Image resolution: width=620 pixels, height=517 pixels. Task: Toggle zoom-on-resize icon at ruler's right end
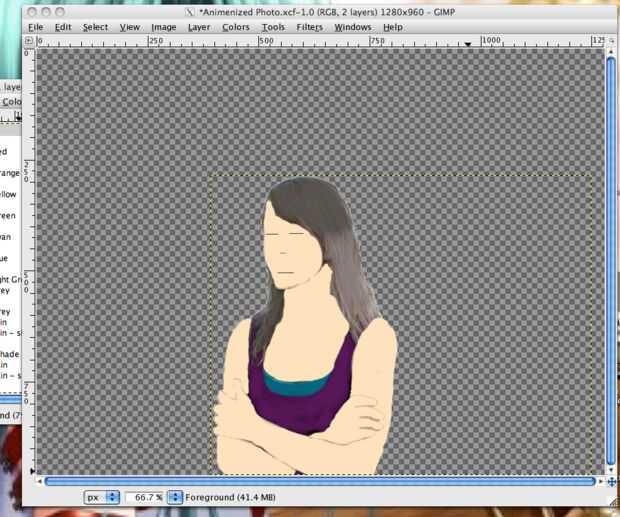[611, 41]
